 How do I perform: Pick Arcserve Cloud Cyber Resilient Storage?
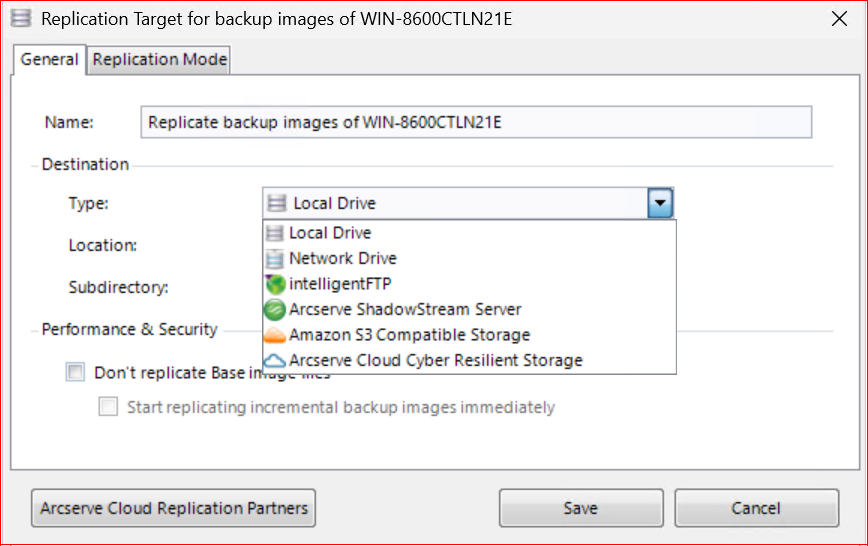(x=469, y=360)
